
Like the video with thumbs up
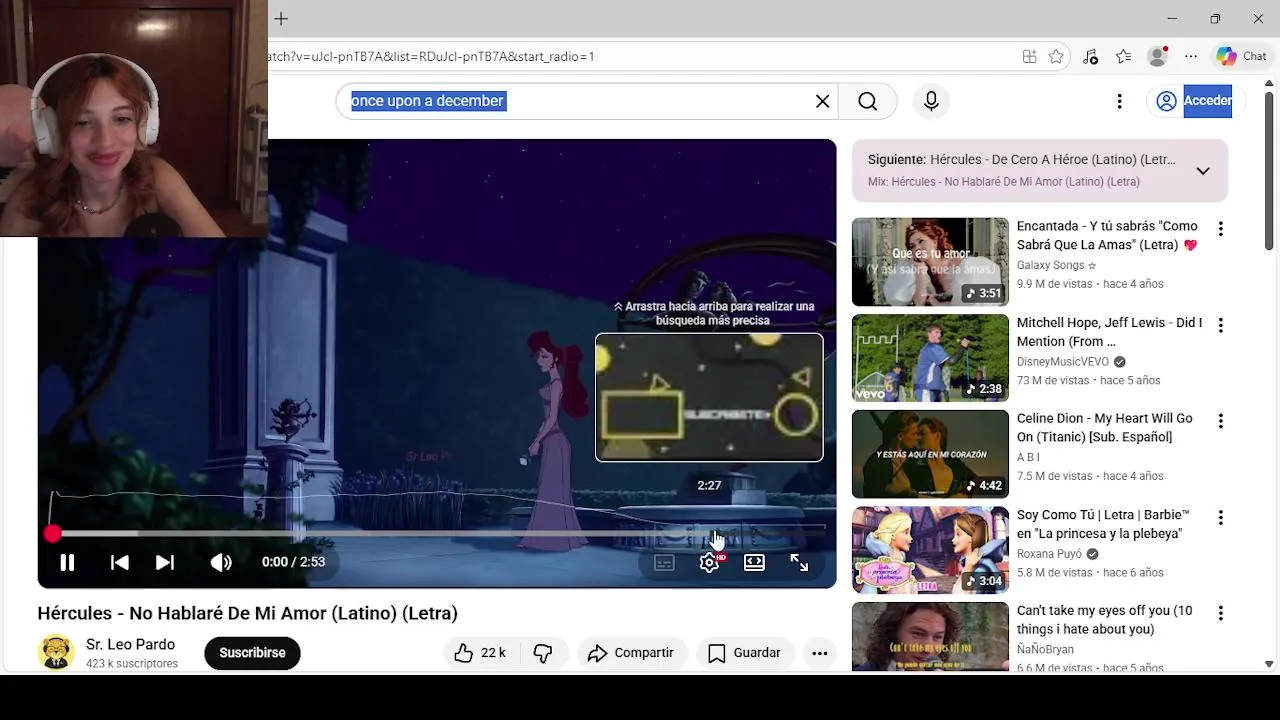tap(480, 653)
